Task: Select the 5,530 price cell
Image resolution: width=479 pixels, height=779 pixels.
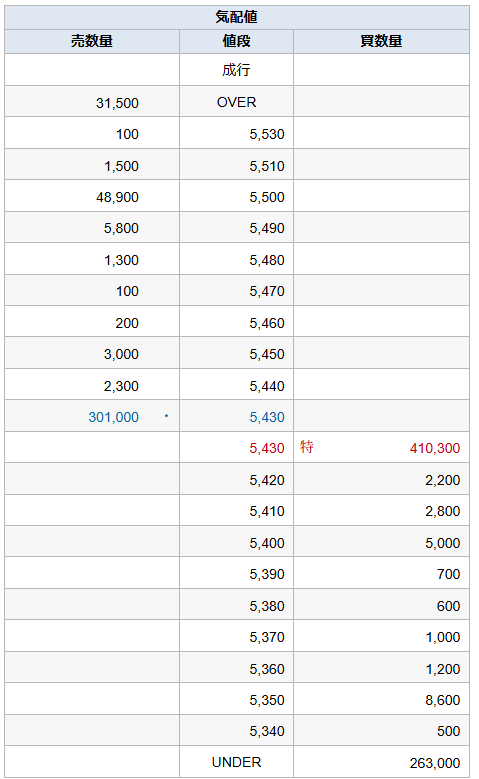Action: pyautogui.click(x=237, y=134)
